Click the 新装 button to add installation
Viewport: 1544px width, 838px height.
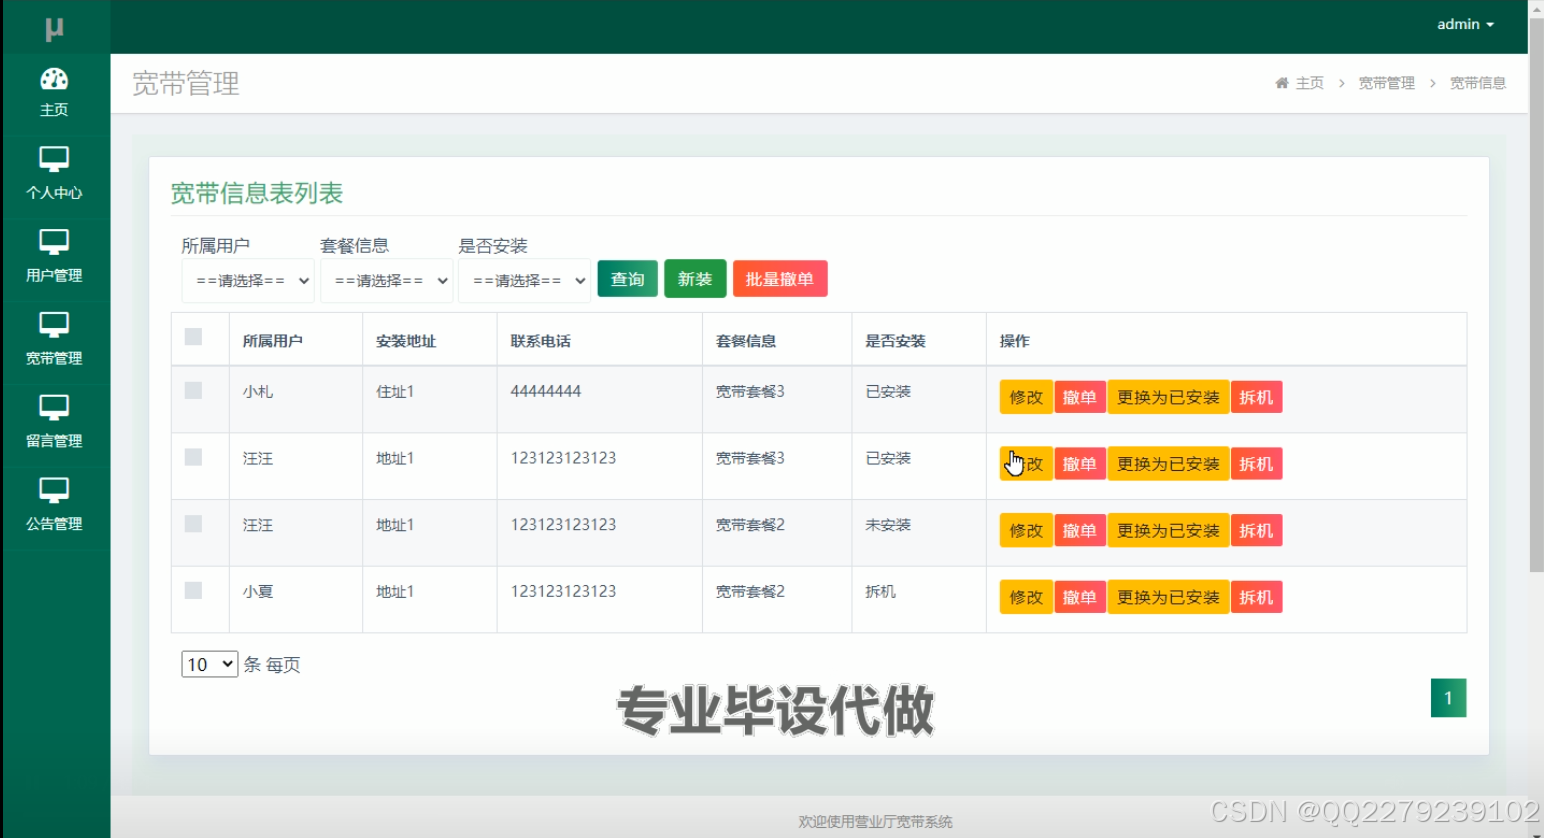695,279
